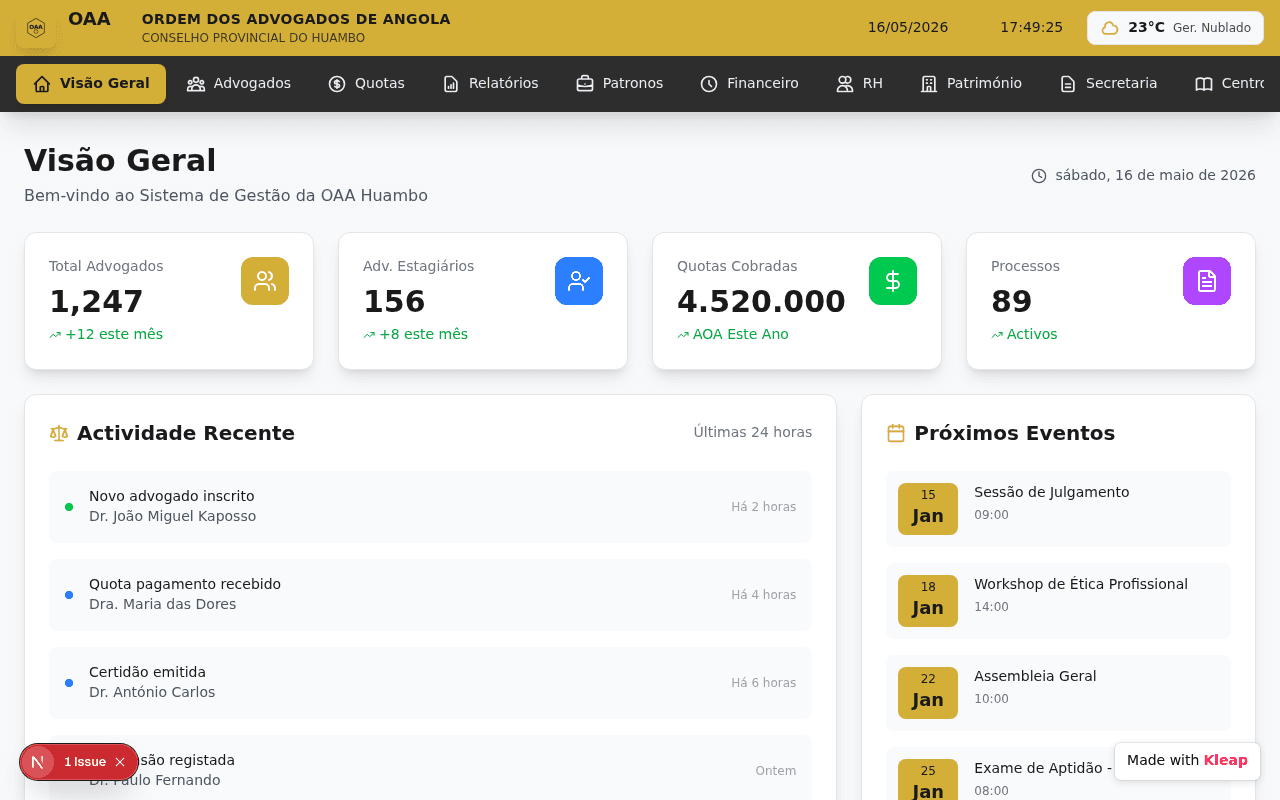1280x800 pixels.
Task: Select the Sessão de Julgamento event
Action: [1058, 509]
